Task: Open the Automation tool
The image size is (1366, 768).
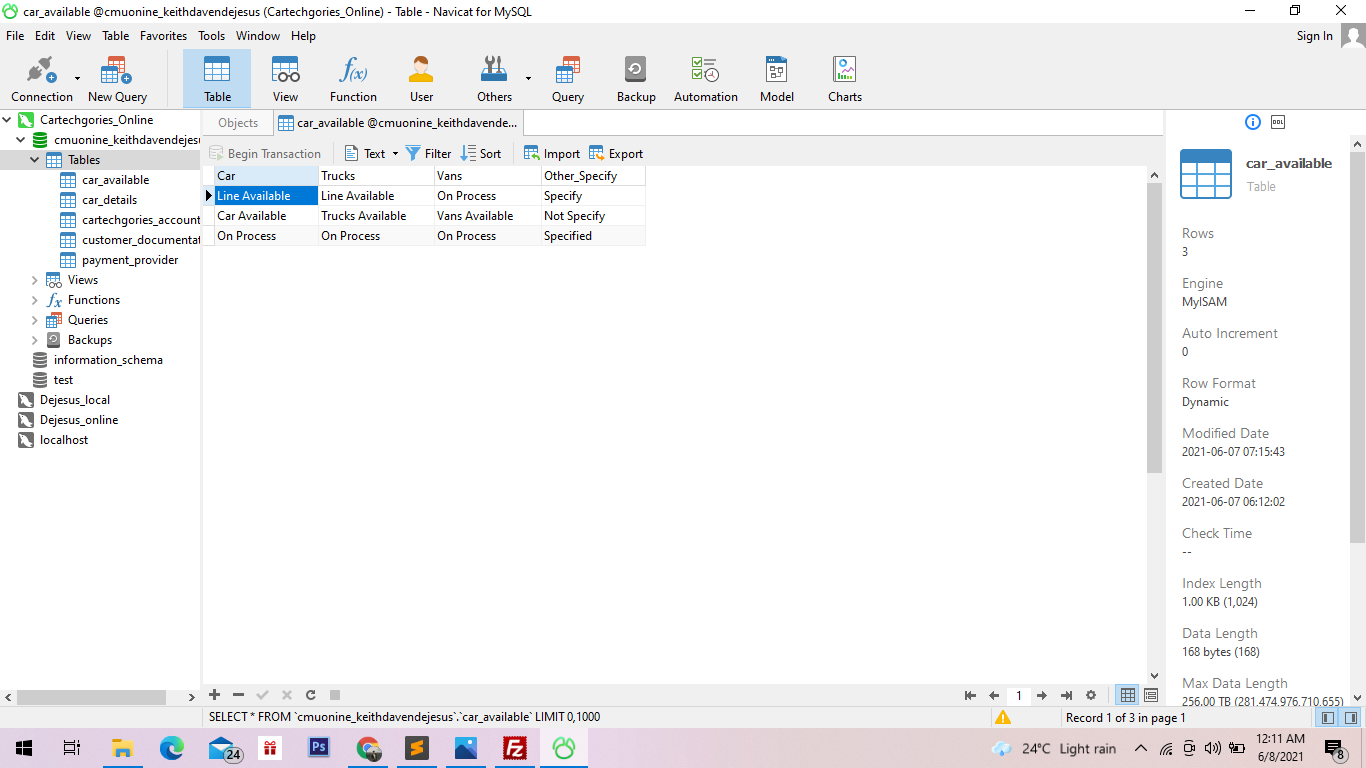Action: [705, 79]
